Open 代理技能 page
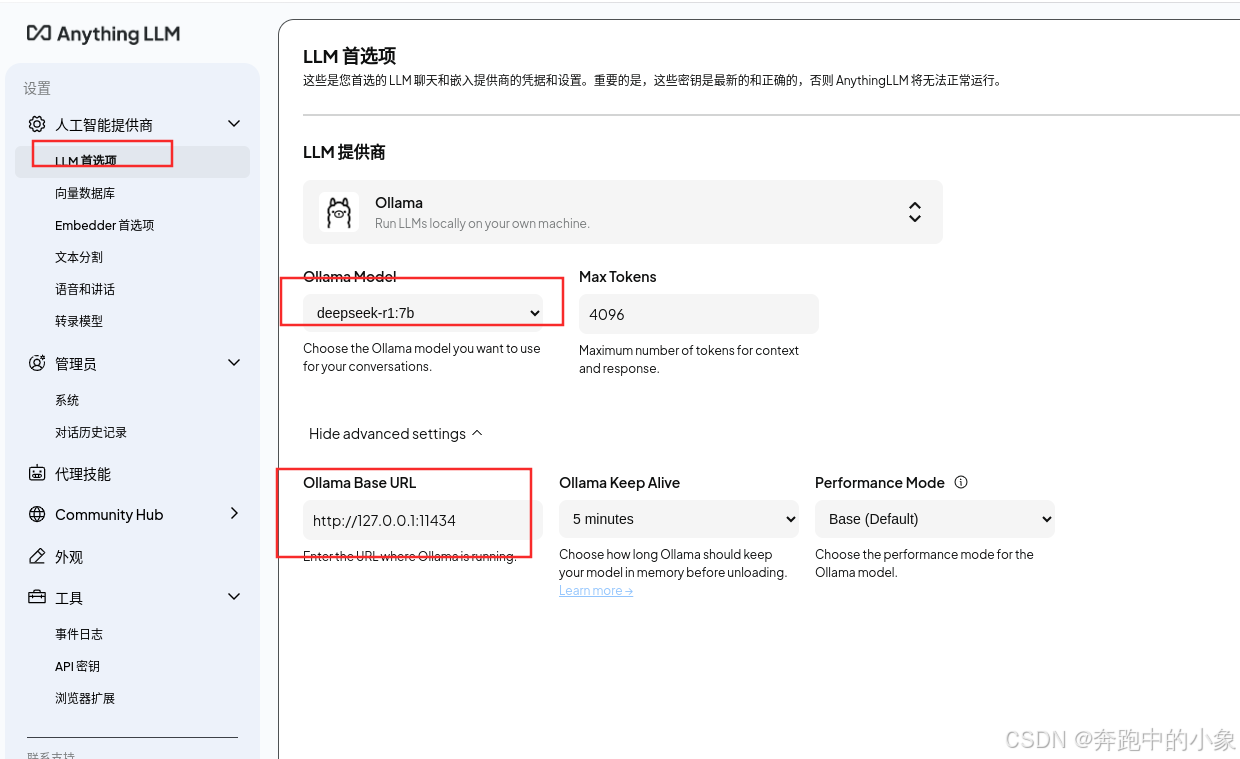The height and width of the screenshot is (759, 1240). point(83,474)
